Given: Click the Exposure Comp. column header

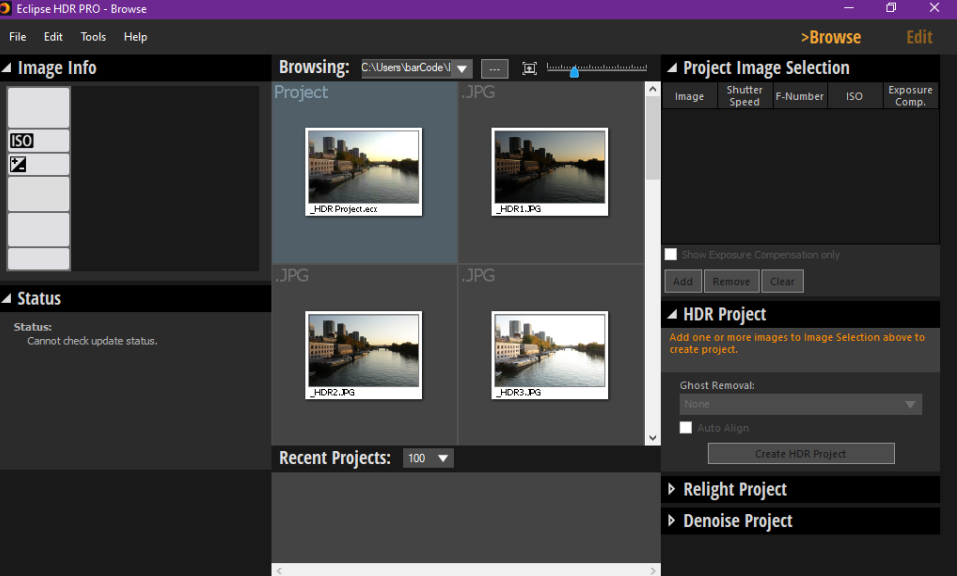Looking at the screenshot, I should [910, 96].
